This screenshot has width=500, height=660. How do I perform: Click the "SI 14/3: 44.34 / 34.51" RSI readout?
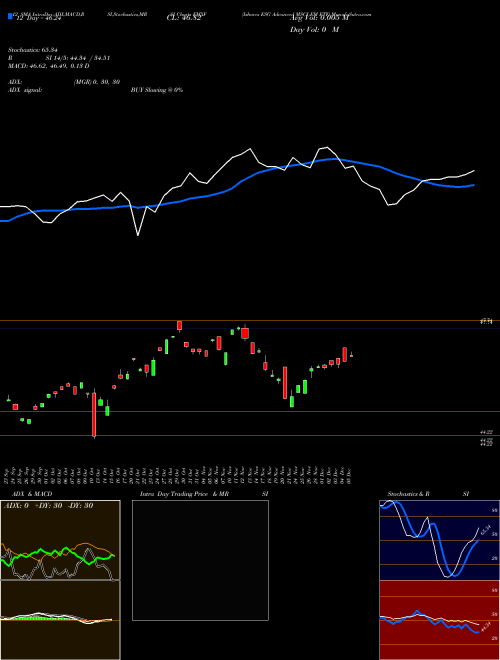[x=78, y=58]
